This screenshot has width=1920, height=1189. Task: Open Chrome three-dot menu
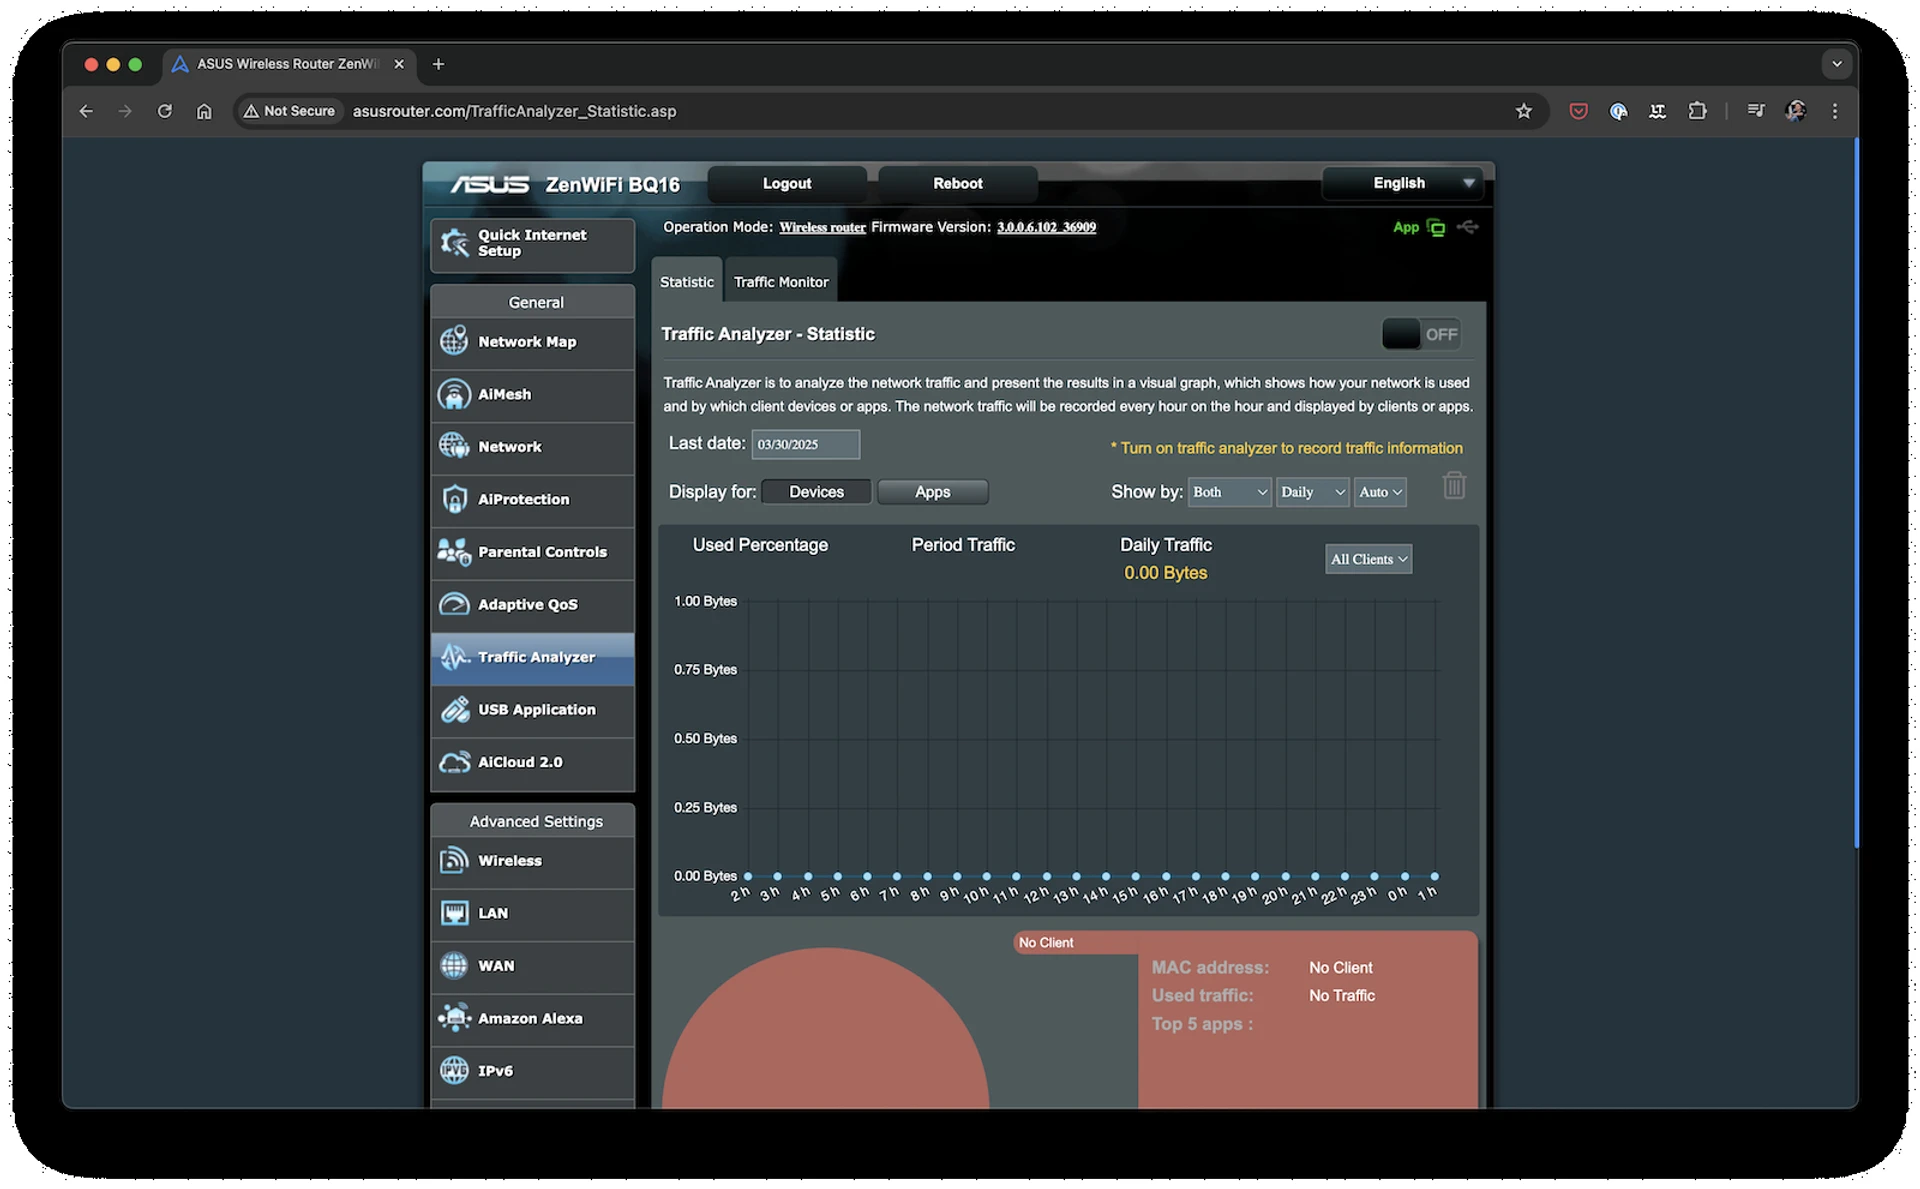[1834, 111]
